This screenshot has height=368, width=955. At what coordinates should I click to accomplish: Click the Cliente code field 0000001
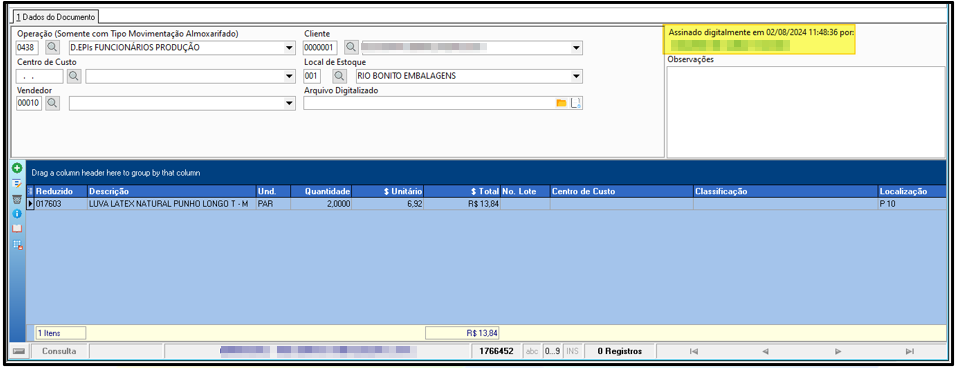[x=320, y=48]
